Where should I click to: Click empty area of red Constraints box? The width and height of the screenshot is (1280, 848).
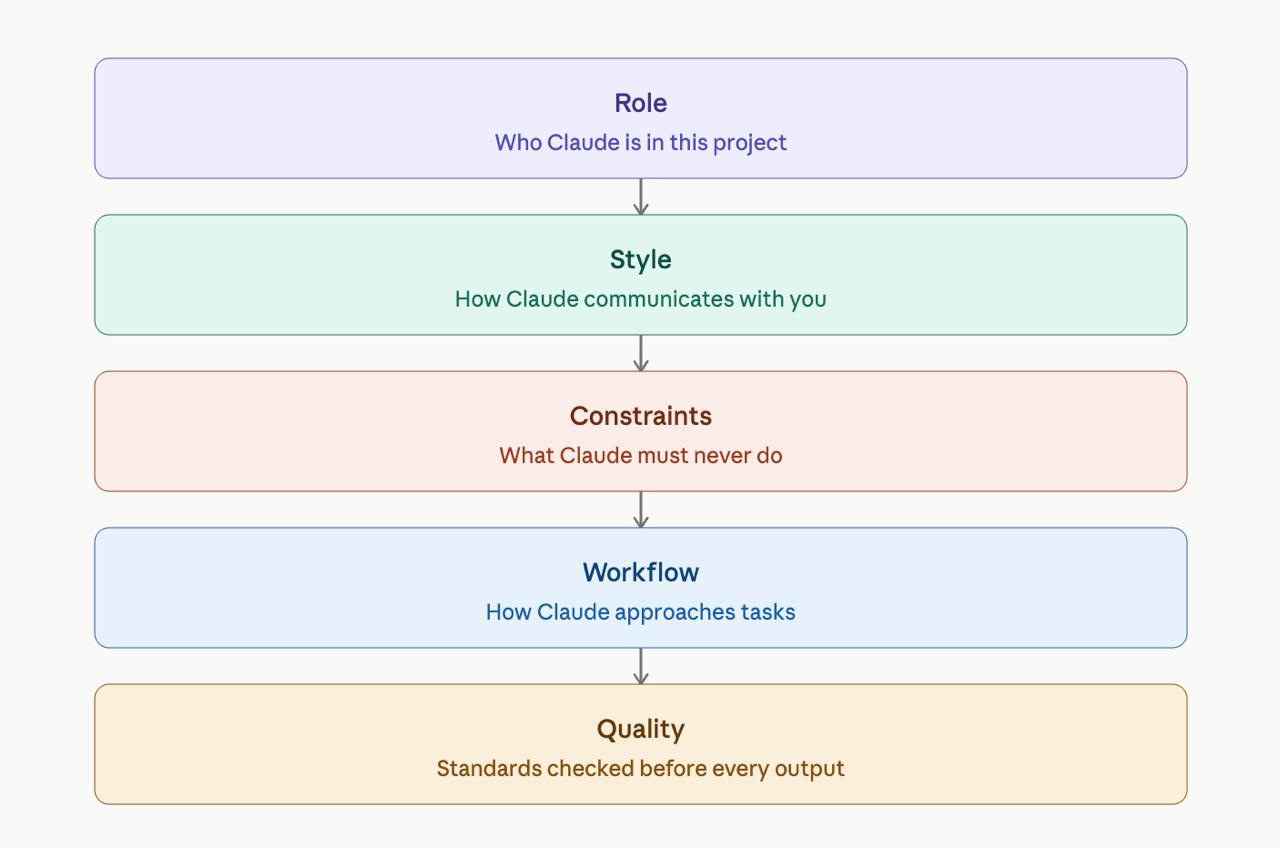coord(300,431)
